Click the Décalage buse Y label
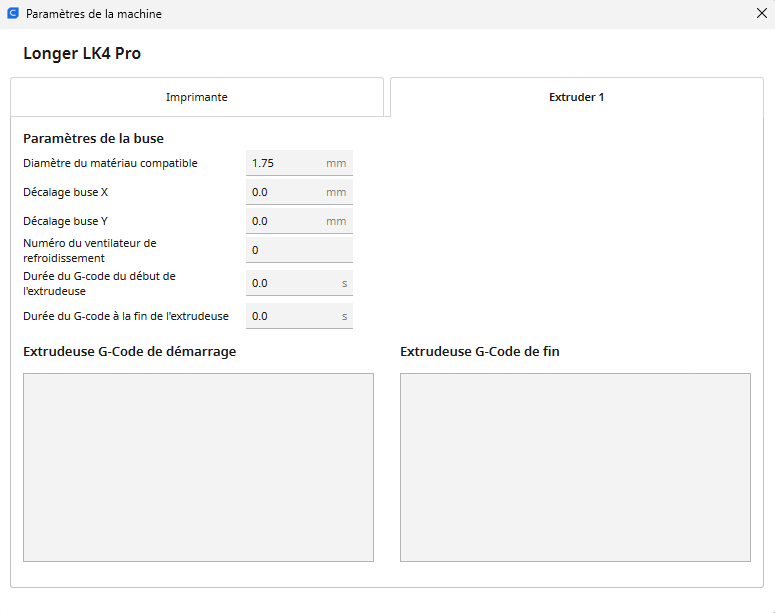Screen dimensions: 775x613 (x=65, y=221)
